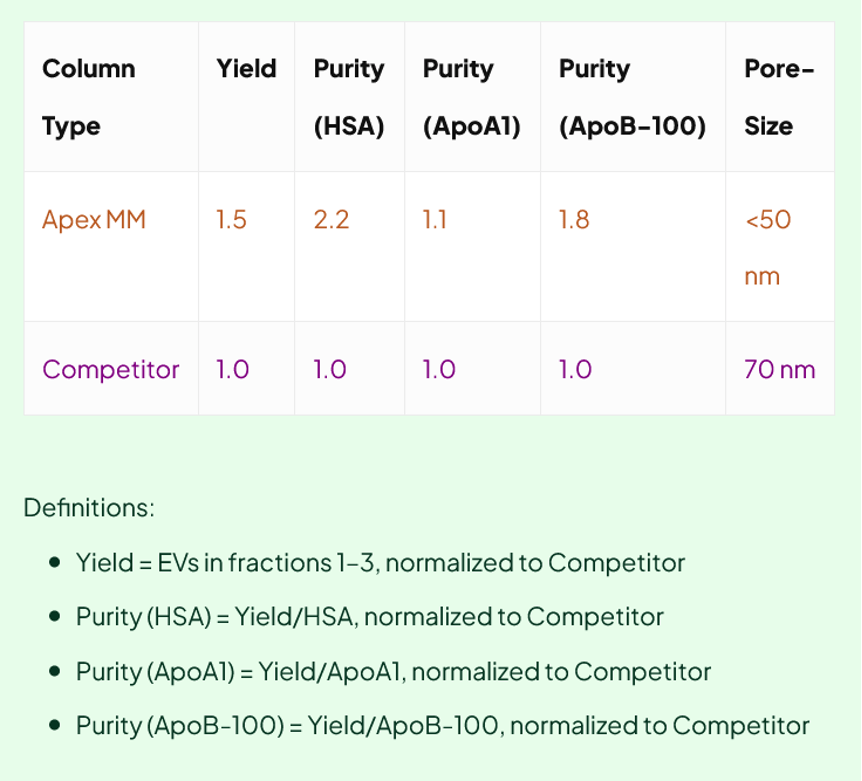Viewport: 862px width, 781px height.
Task: Click Competitor's Purity (ApoB-100) value 1.0
Action: [575, 369]
